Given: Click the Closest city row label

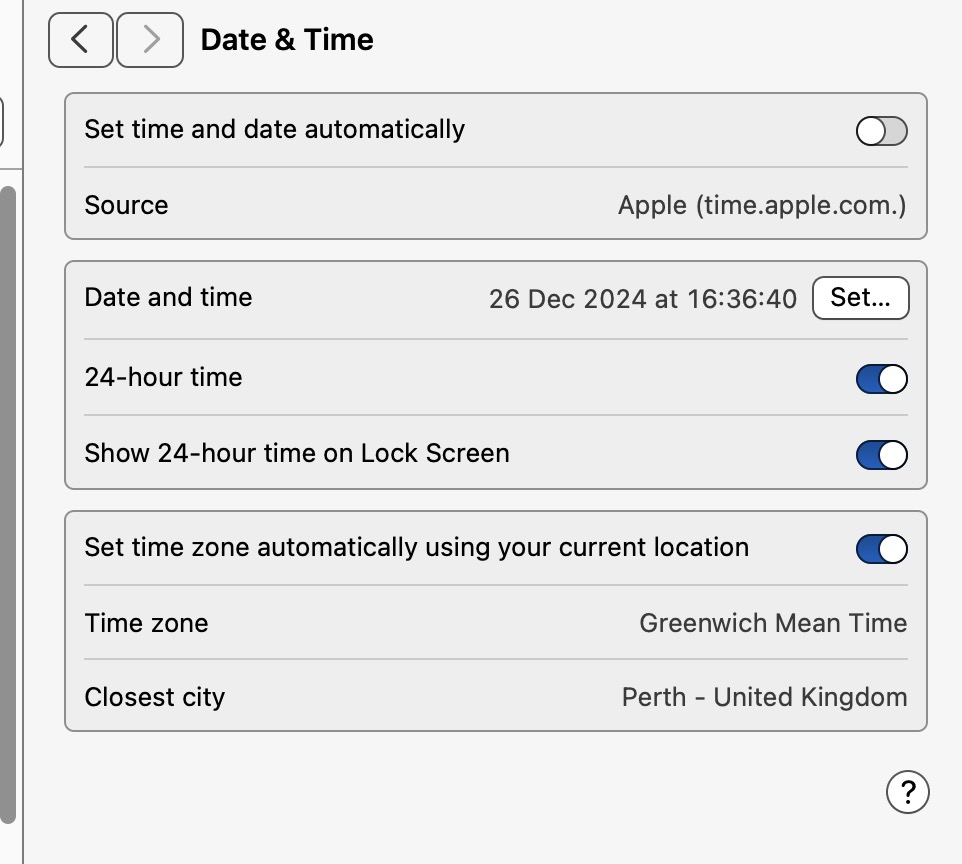Looking at the screenshot, I should tap(154, 697).
